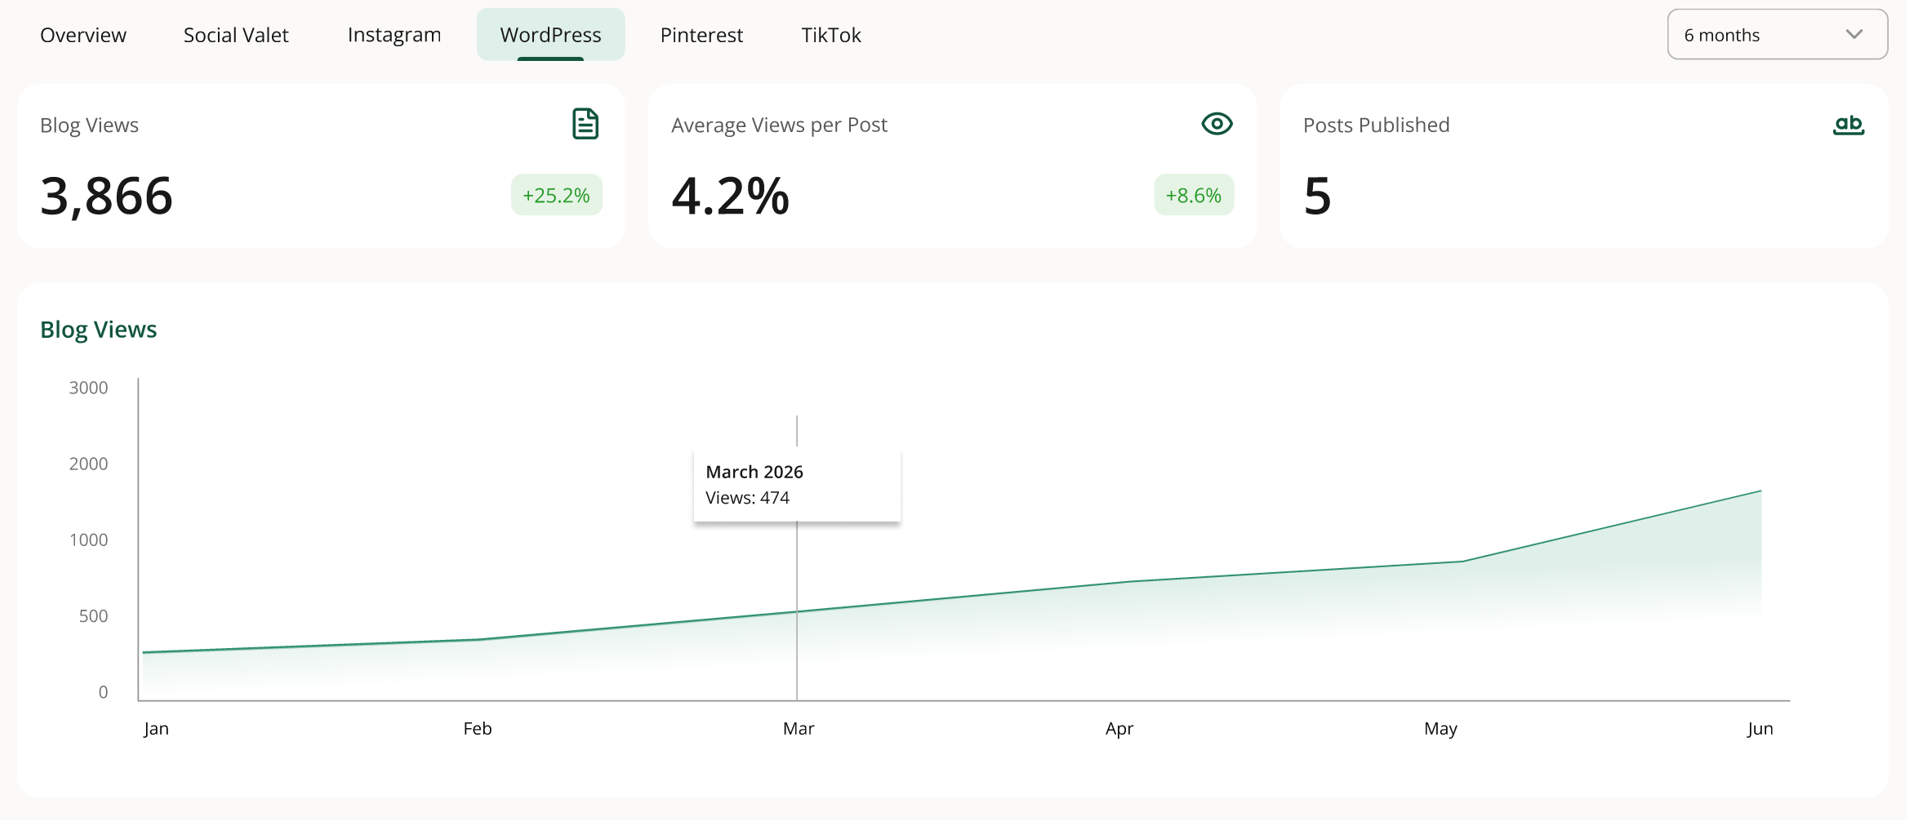Screen dimensions: 1907x820
Task: Open the TikTok tab
Action: (831, 35)
